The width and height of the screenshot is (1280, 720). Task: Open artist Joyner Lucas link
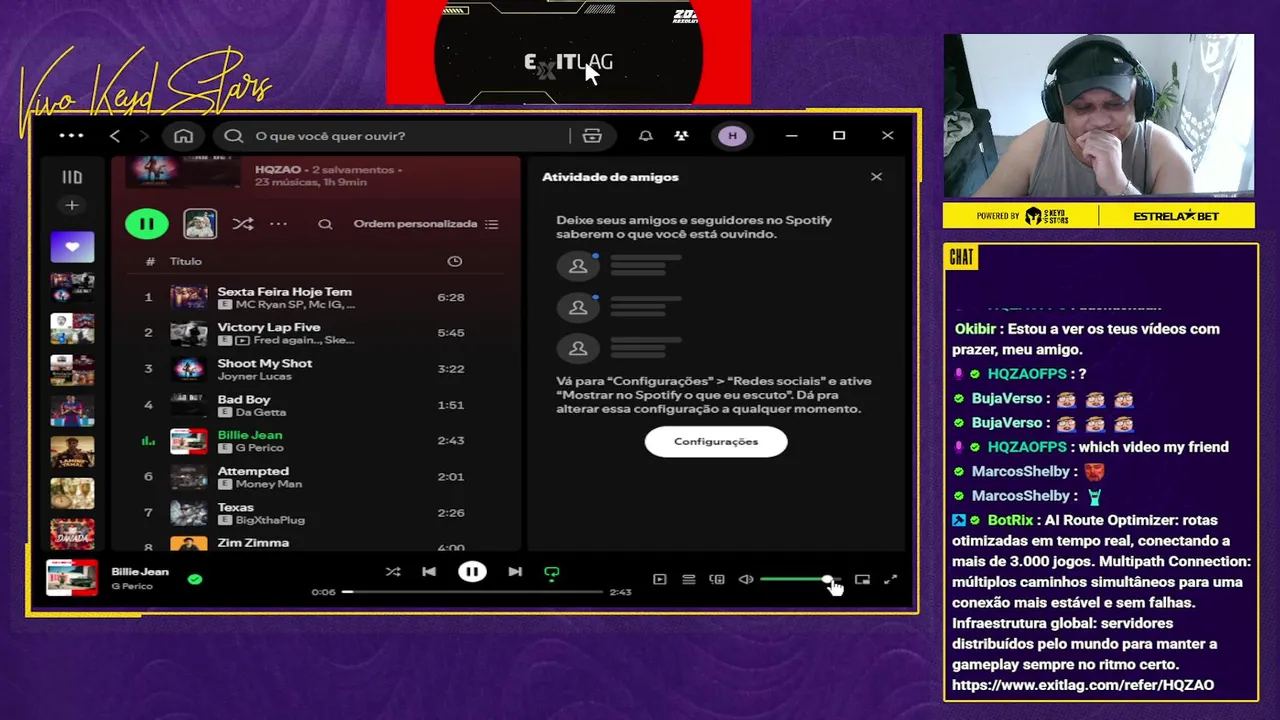coord(255,377)
